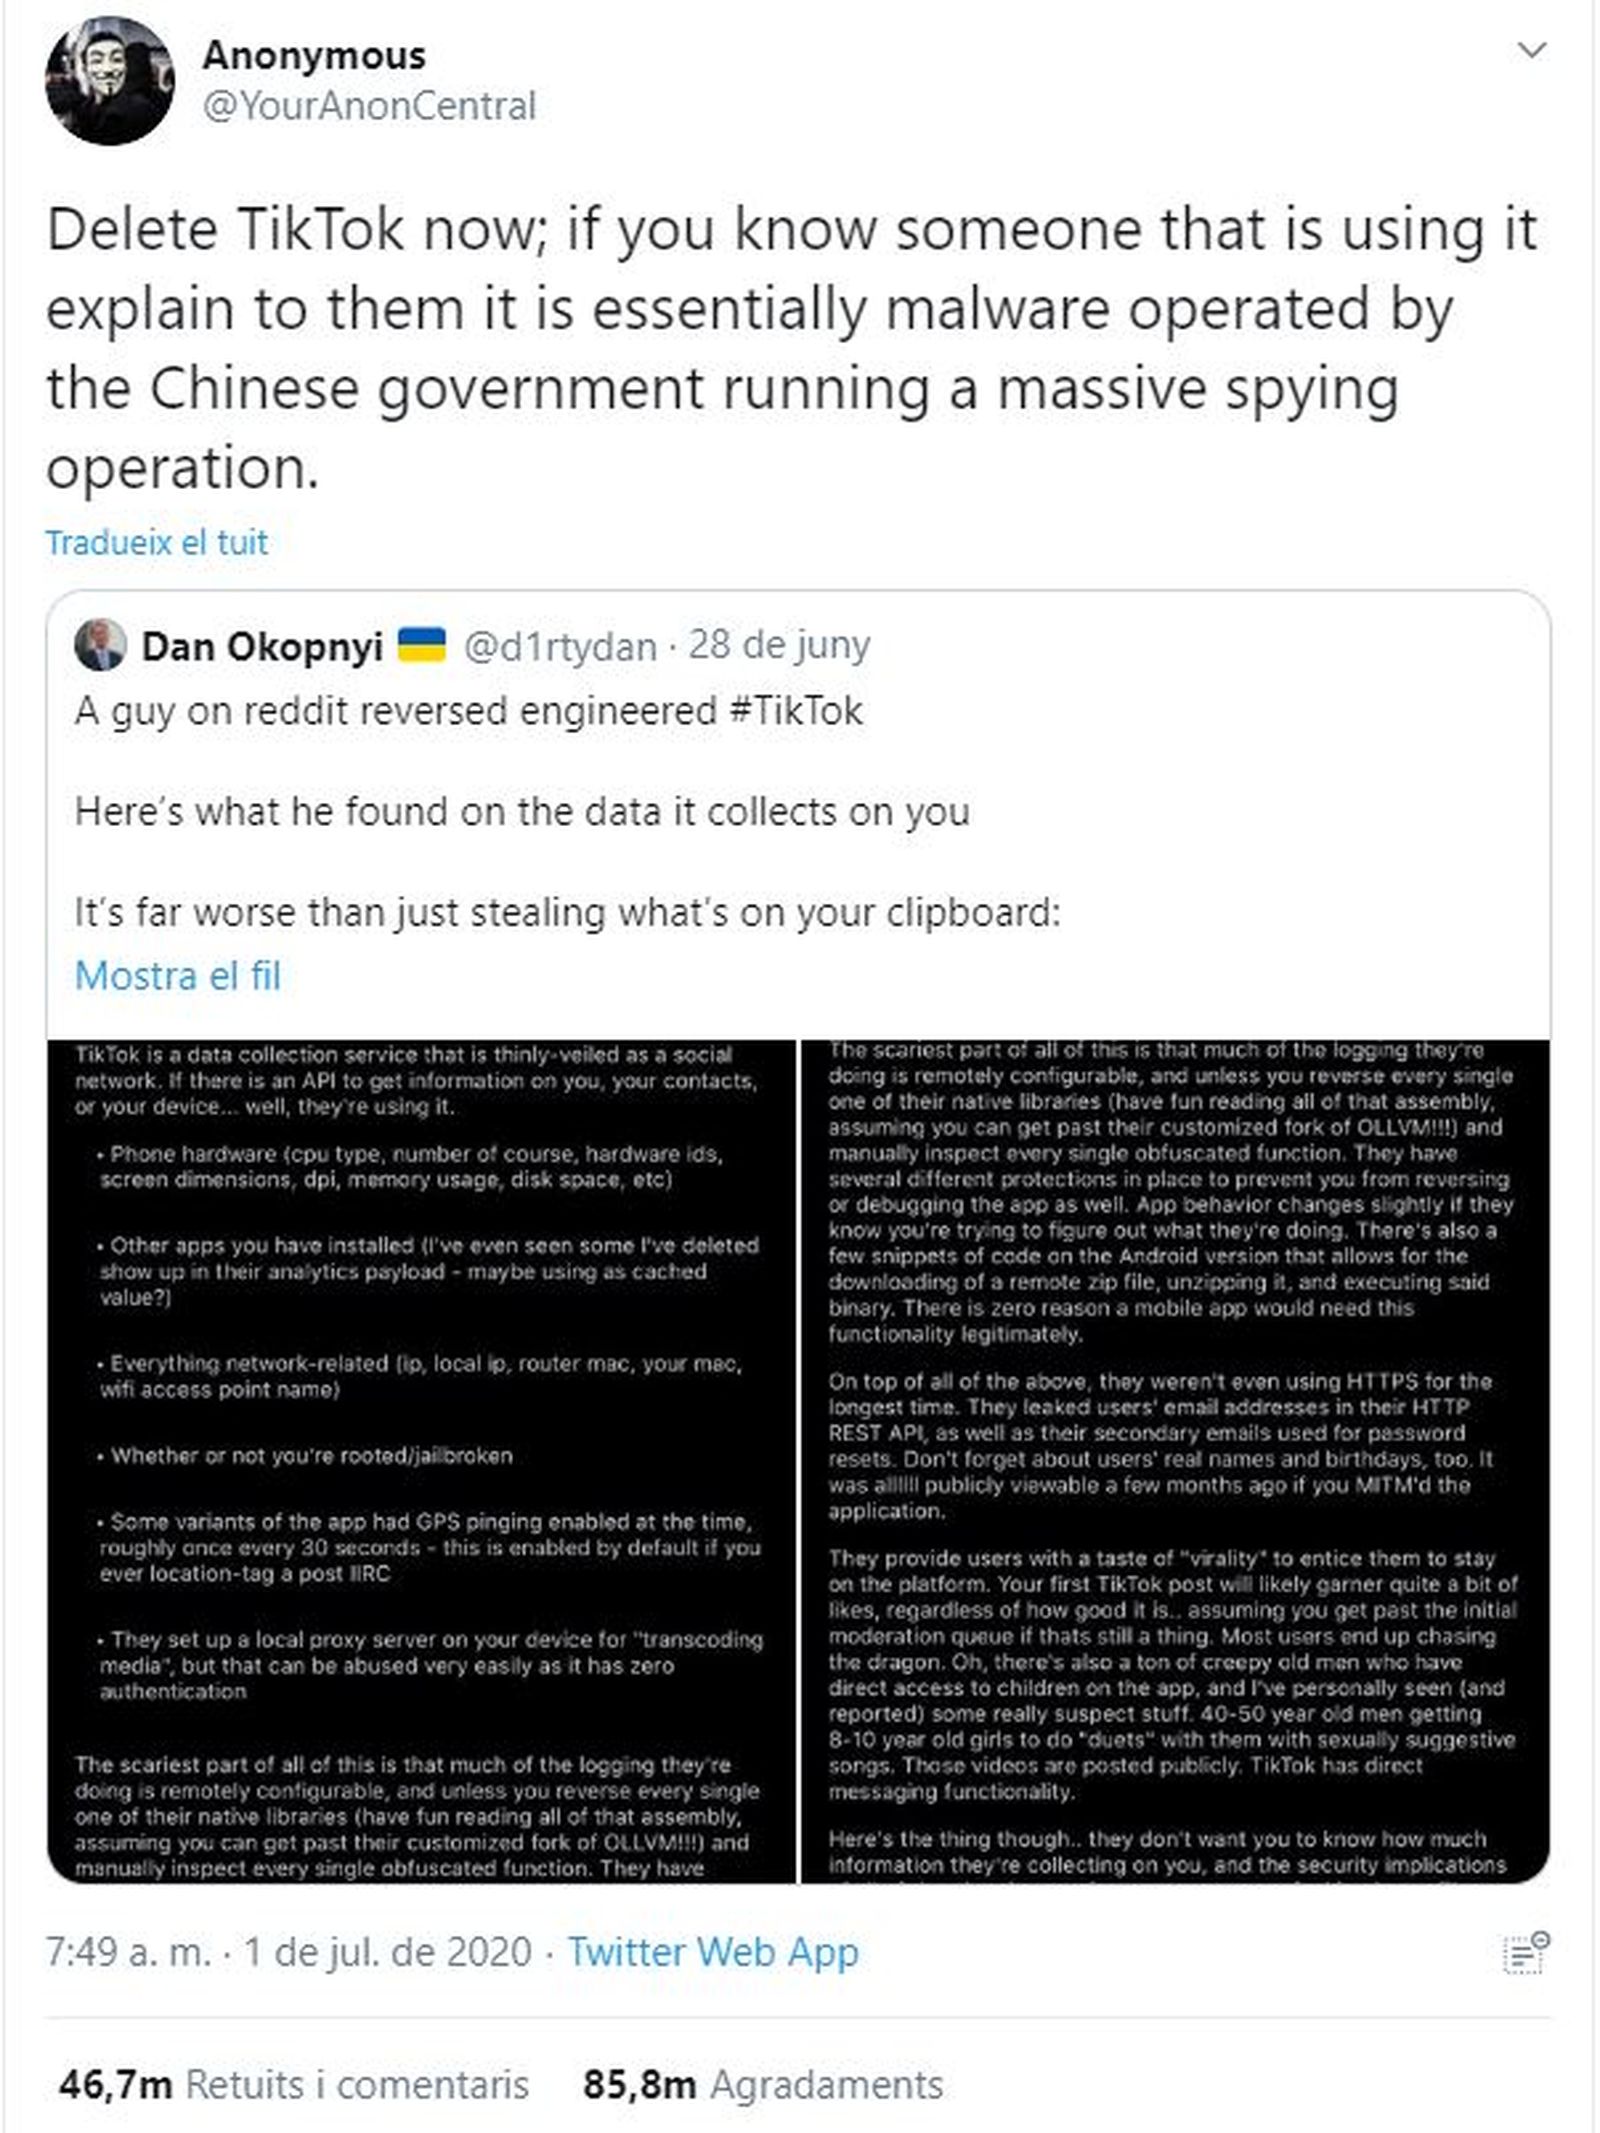The width and height of the screenshot is (1600, 2133).
Task: Click the '28 de juny' quoted tweet date
Action: point(779,645)
